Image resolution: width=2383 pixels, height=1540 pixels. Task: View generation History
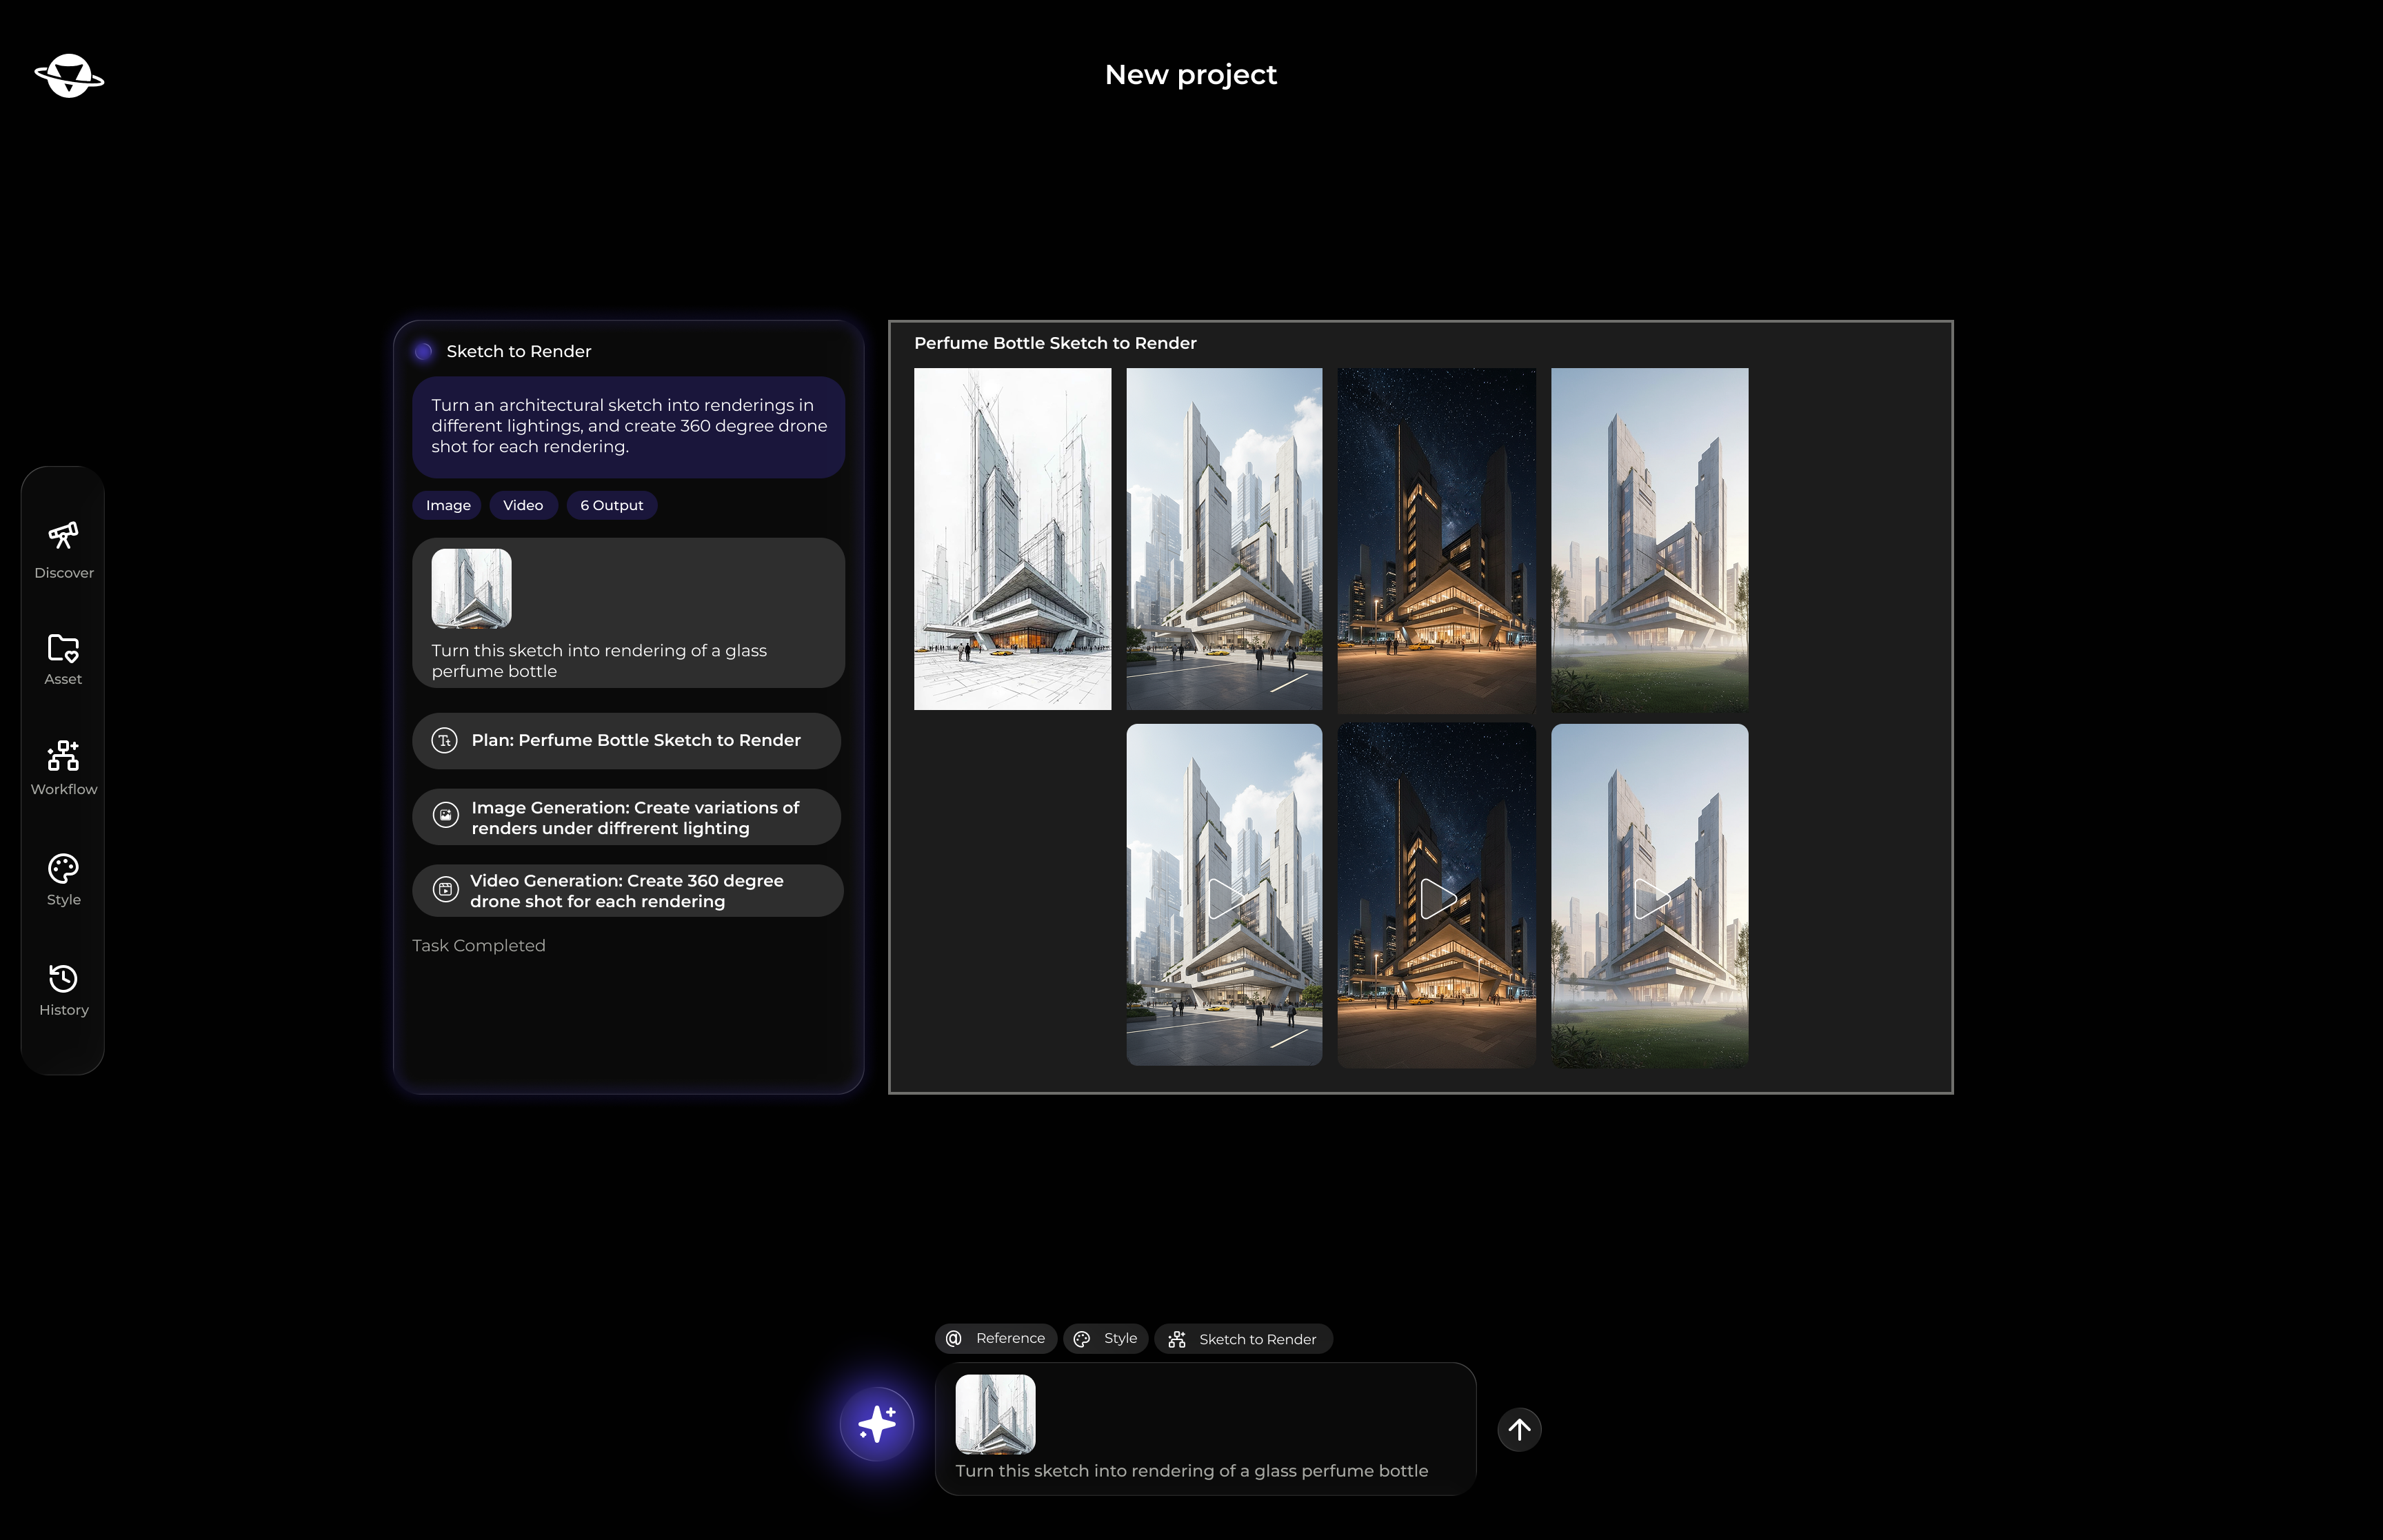click(63, 988)
